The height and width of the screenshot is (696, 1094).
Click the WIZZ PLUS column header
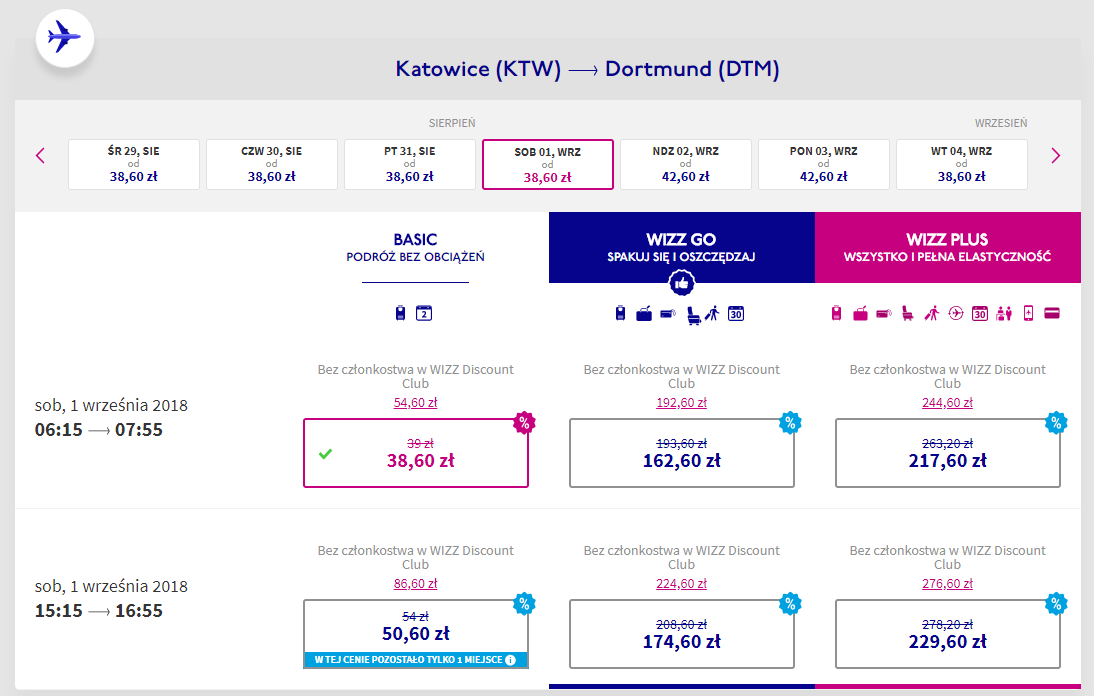(947, 247)
